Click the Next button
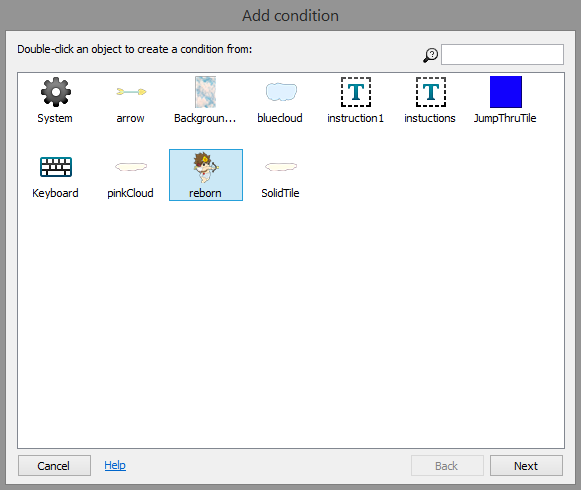Image resolution: width=581 pixels, height=490 pixels. (x=526, y=466)
